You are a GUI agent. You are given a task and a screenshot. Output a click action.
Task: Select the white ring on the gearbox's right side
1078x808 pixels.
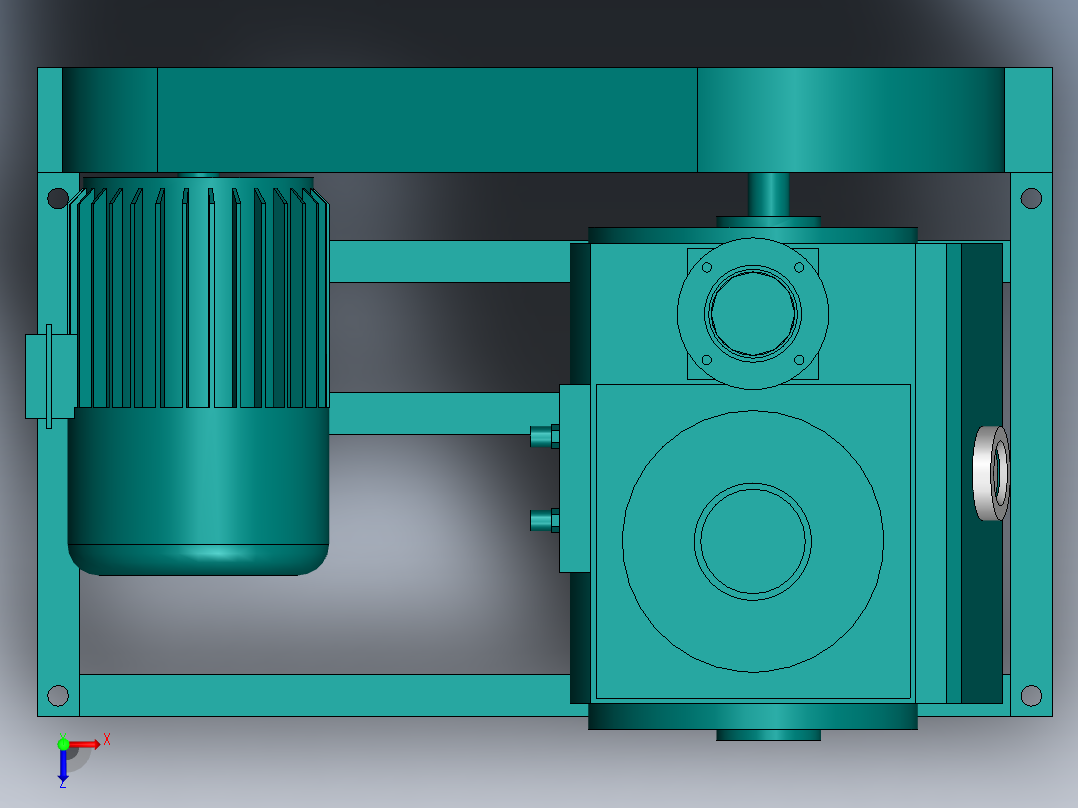coord(991,473)
